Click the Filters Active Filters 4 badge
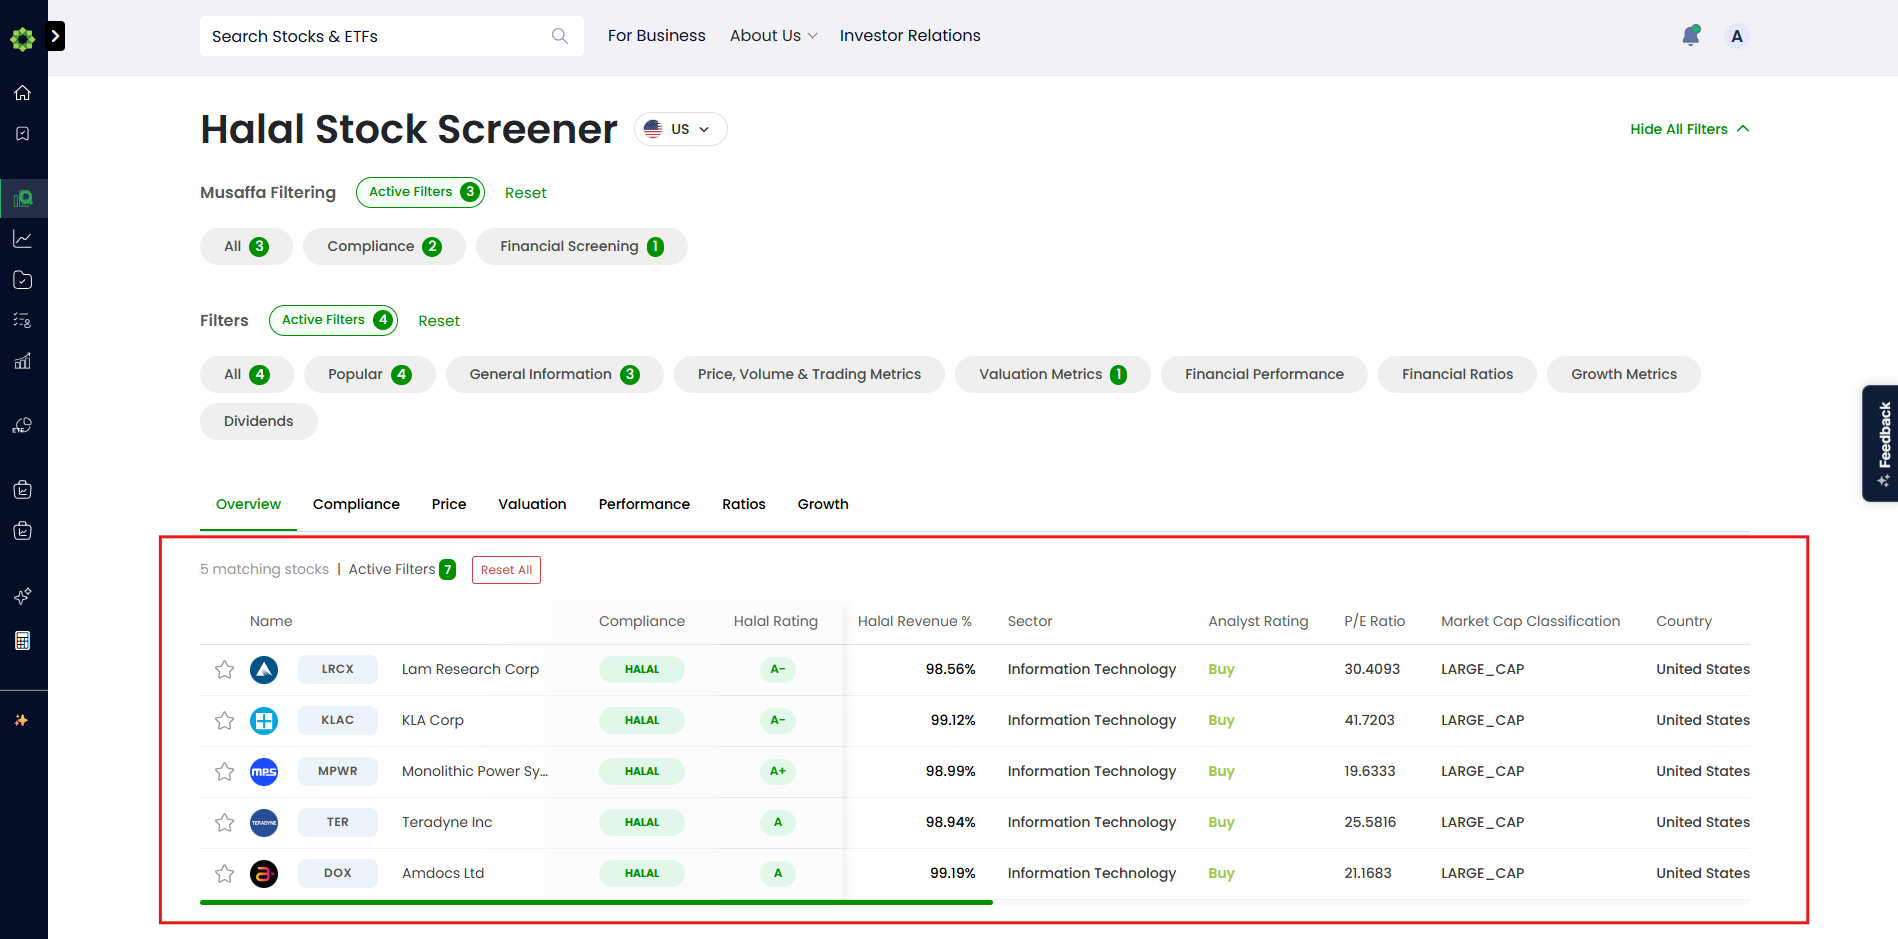This screenshot has width=1898, height=939. coord(333,320)
